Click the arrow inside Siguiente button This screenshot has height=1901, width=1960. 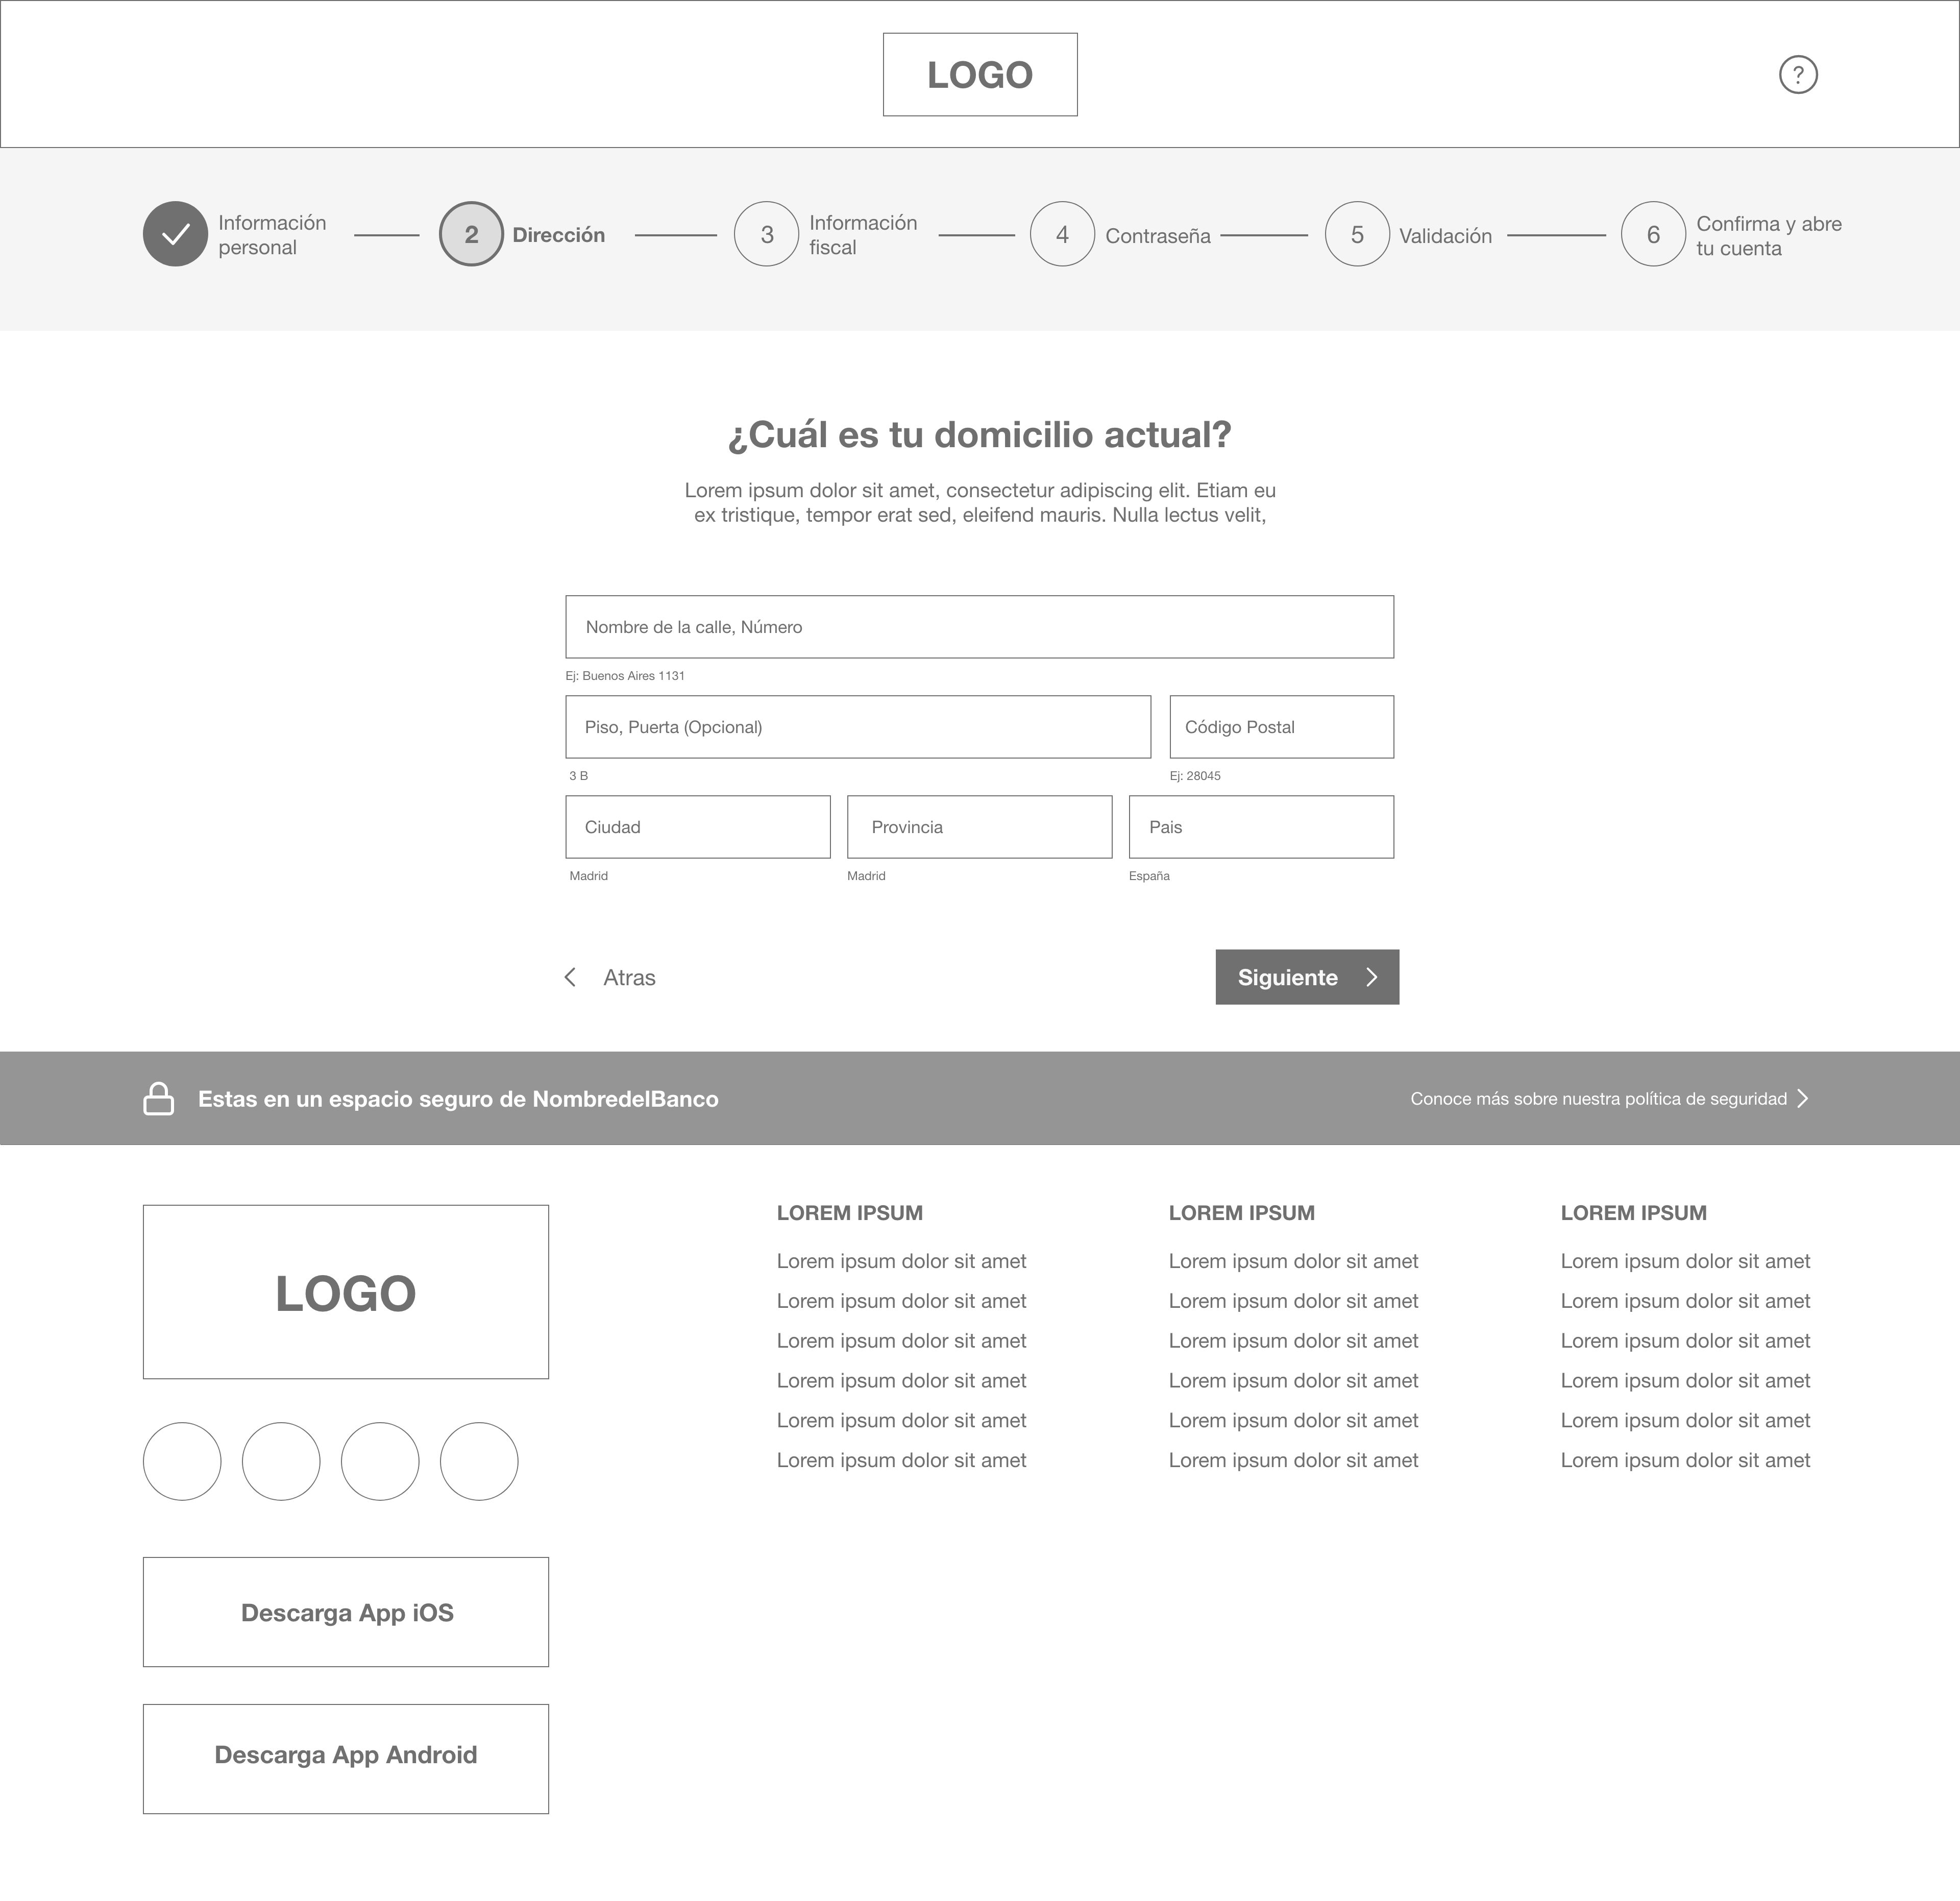(1372, 977)
